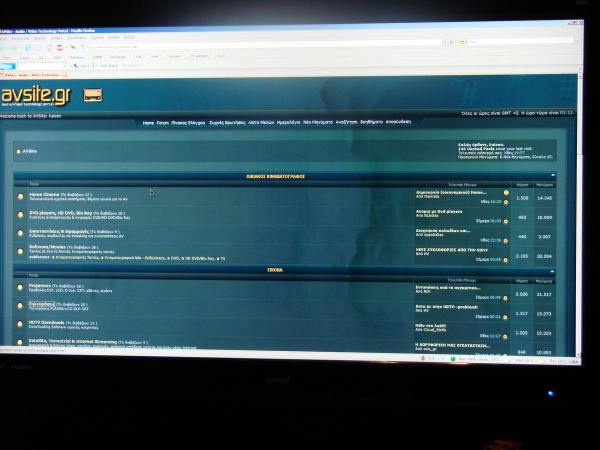The height and width of the screenshot is (450, 600).
Task: Go forward with the green forward arrow
Action: coord(15,48)
